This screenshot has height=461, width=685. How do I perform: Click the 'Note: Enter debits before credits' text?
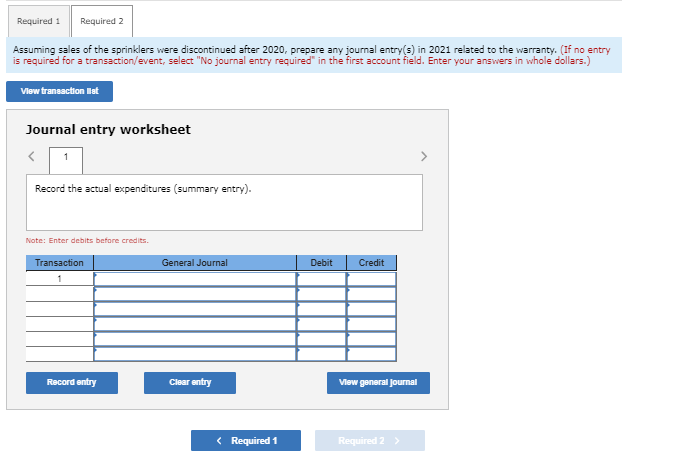[87, 240]
